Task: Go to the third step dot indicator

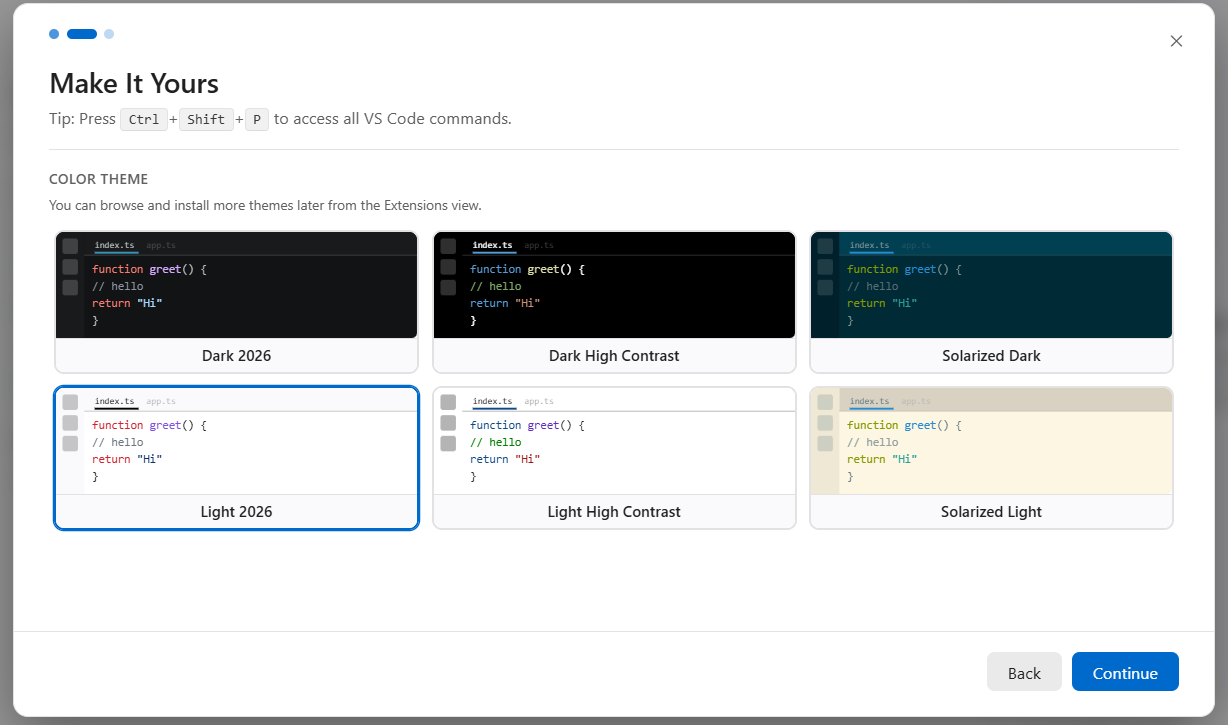Action: coord(109,34)
